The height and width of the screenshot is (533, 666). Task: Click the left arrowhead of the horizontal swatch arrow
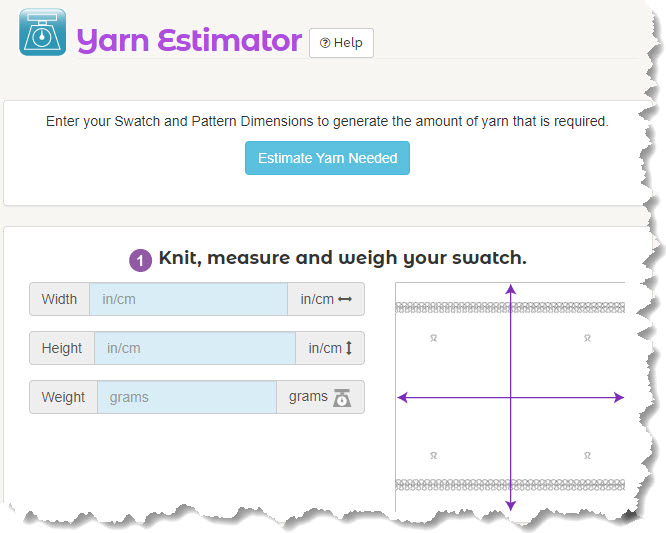[x=402, y=398]
